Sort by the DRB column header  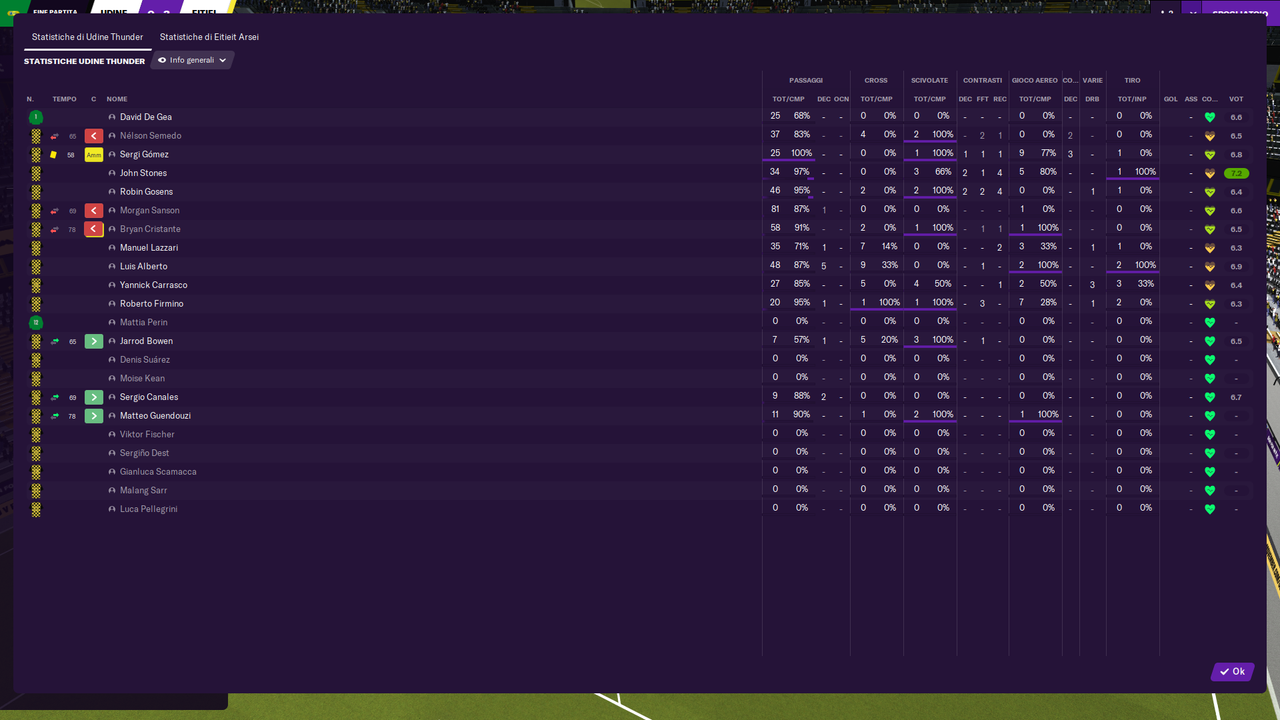pos(1092,99)
